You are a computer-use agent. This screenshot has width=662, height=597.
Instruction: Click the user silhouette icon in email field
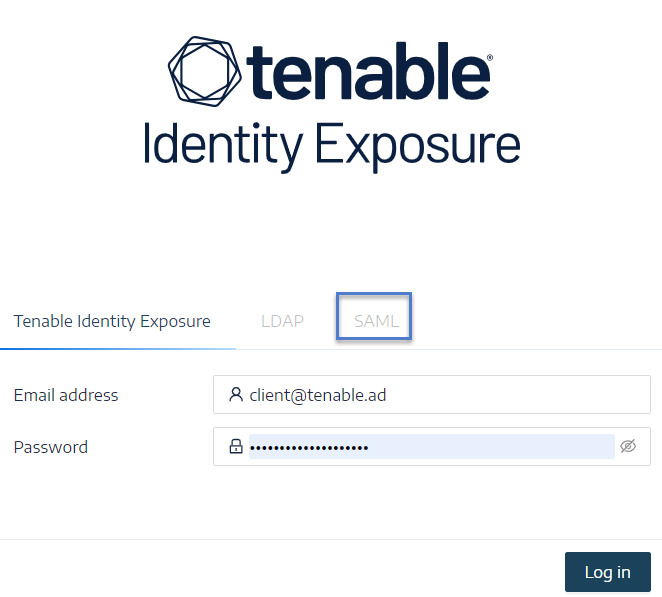236,395
